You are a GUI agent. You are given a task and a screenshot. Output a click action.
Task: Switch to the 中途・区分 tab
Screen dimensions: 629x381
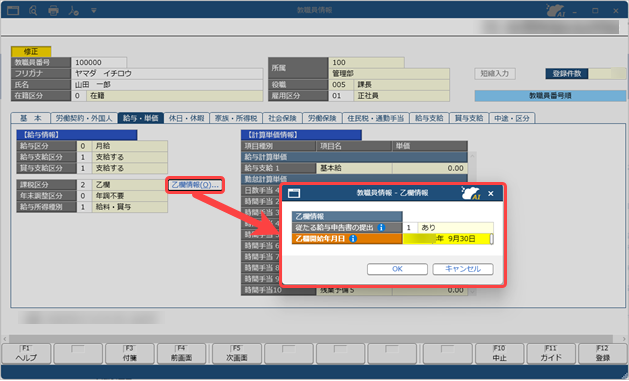(x=511, y=118)
